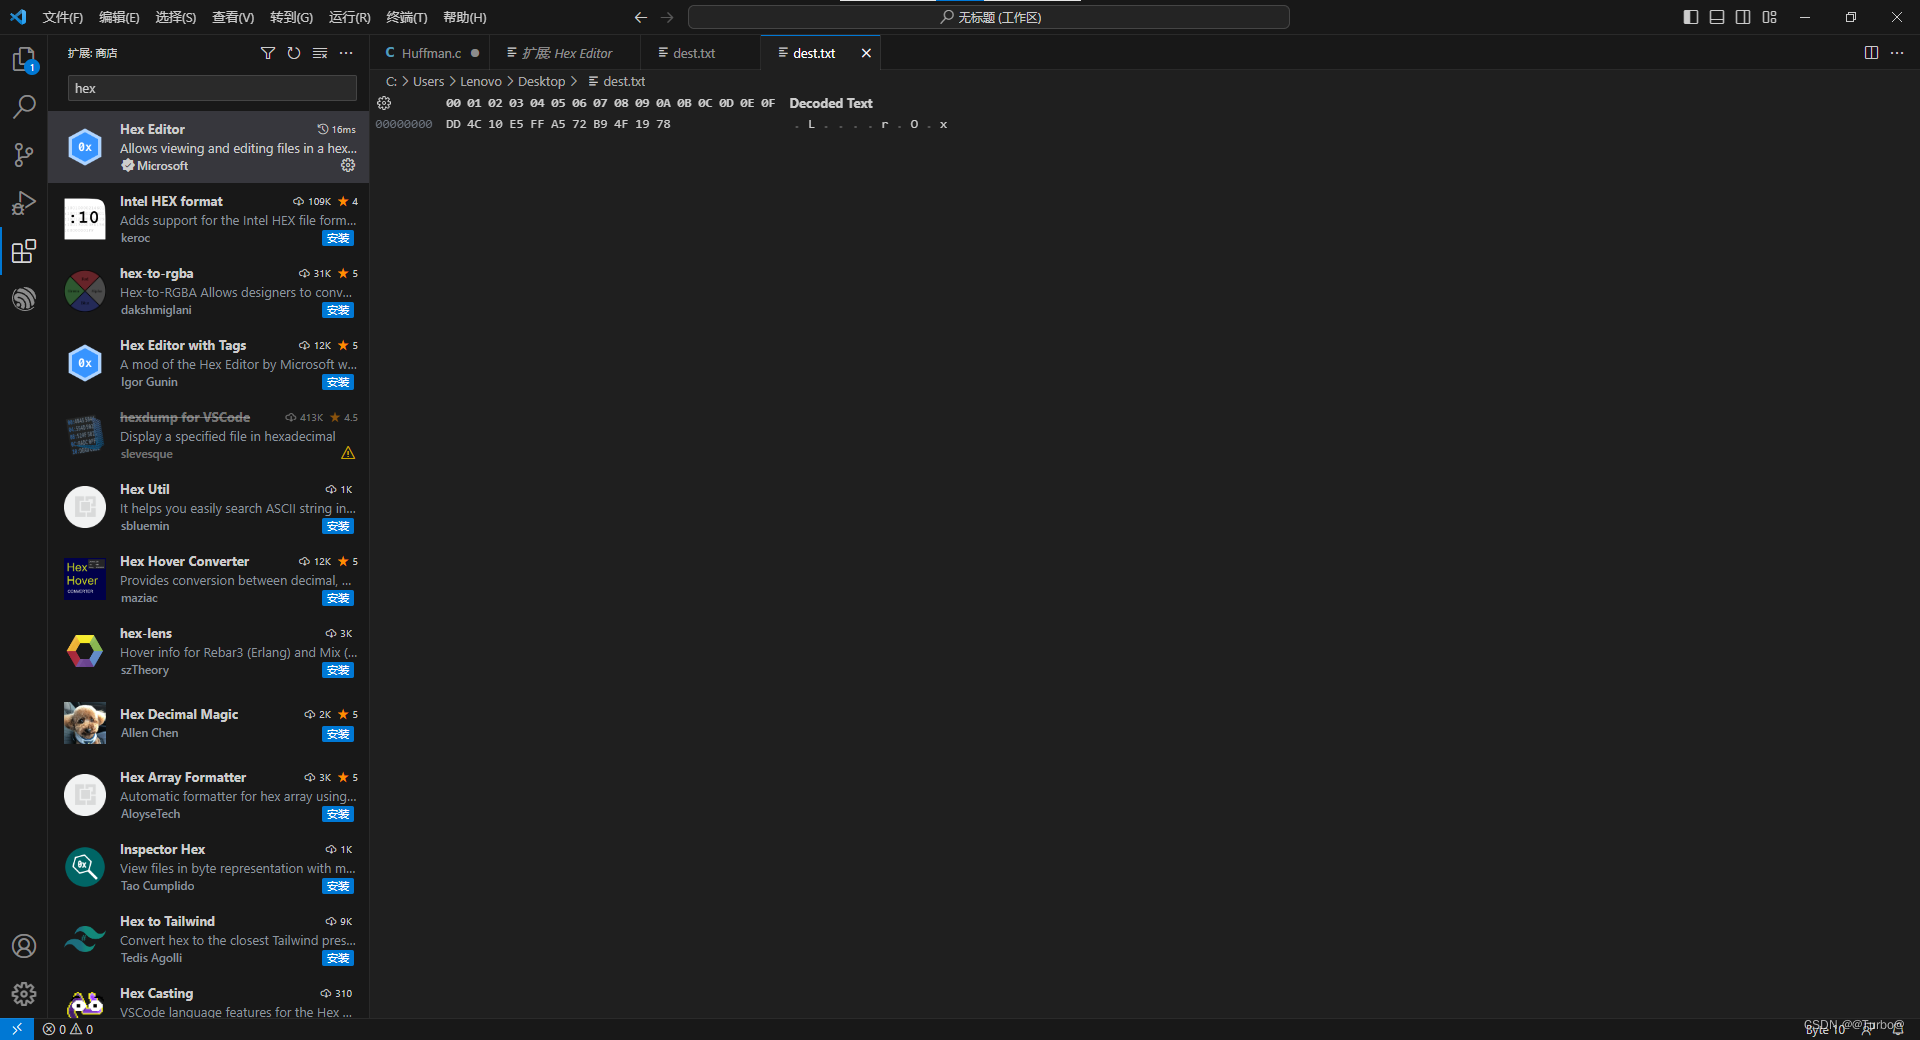1920x1040 pixels.
Task: Install the Hex Hover Converter extension
Action: click(338, 598)
